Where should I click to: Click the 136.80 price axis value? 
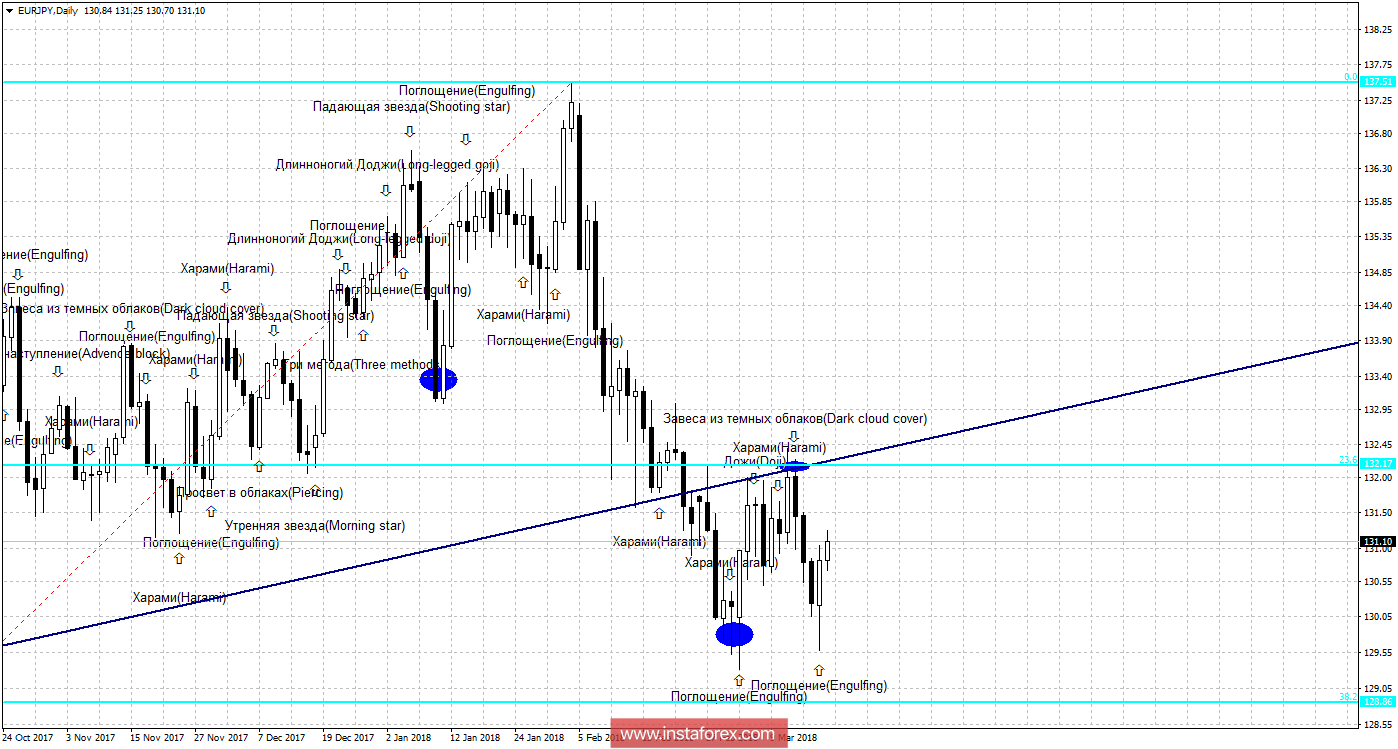pyautogui.click(x=1379, y=133)
